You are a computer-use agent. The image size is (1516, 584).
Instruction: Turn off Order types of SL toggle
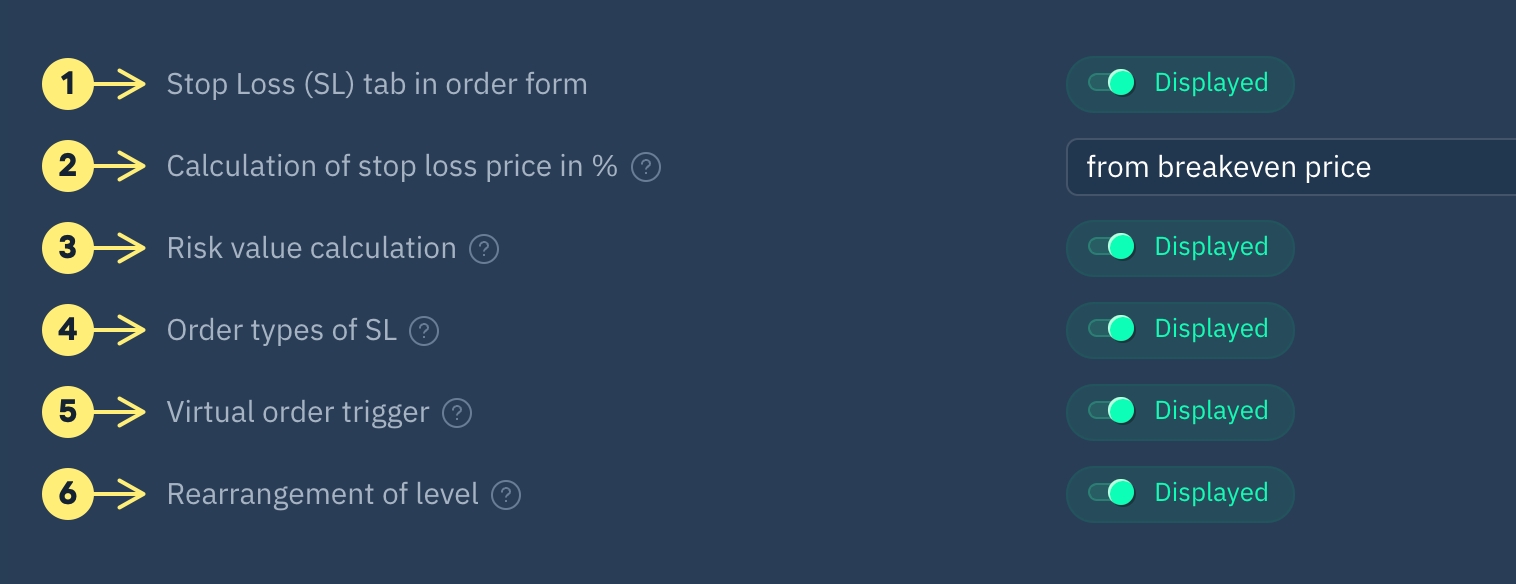[x=1112, y=330]
